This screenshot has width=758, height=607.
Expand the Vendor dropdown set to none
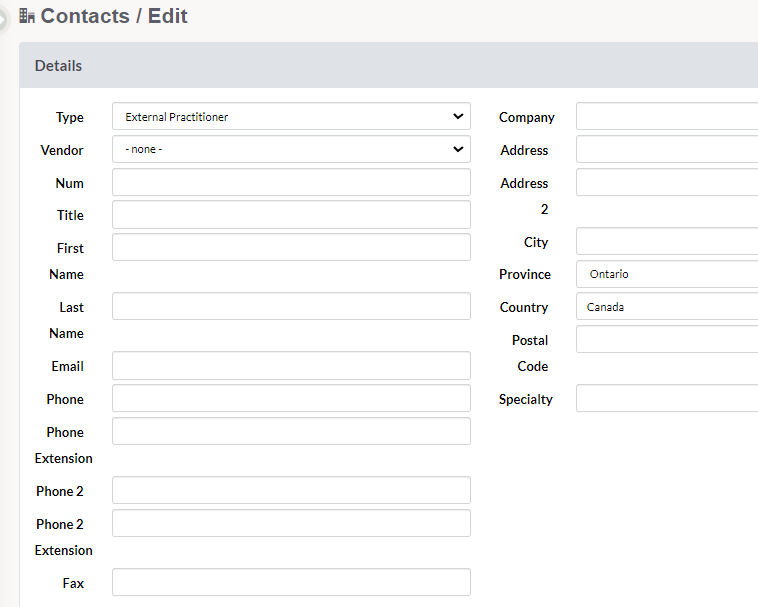[292, 149]
